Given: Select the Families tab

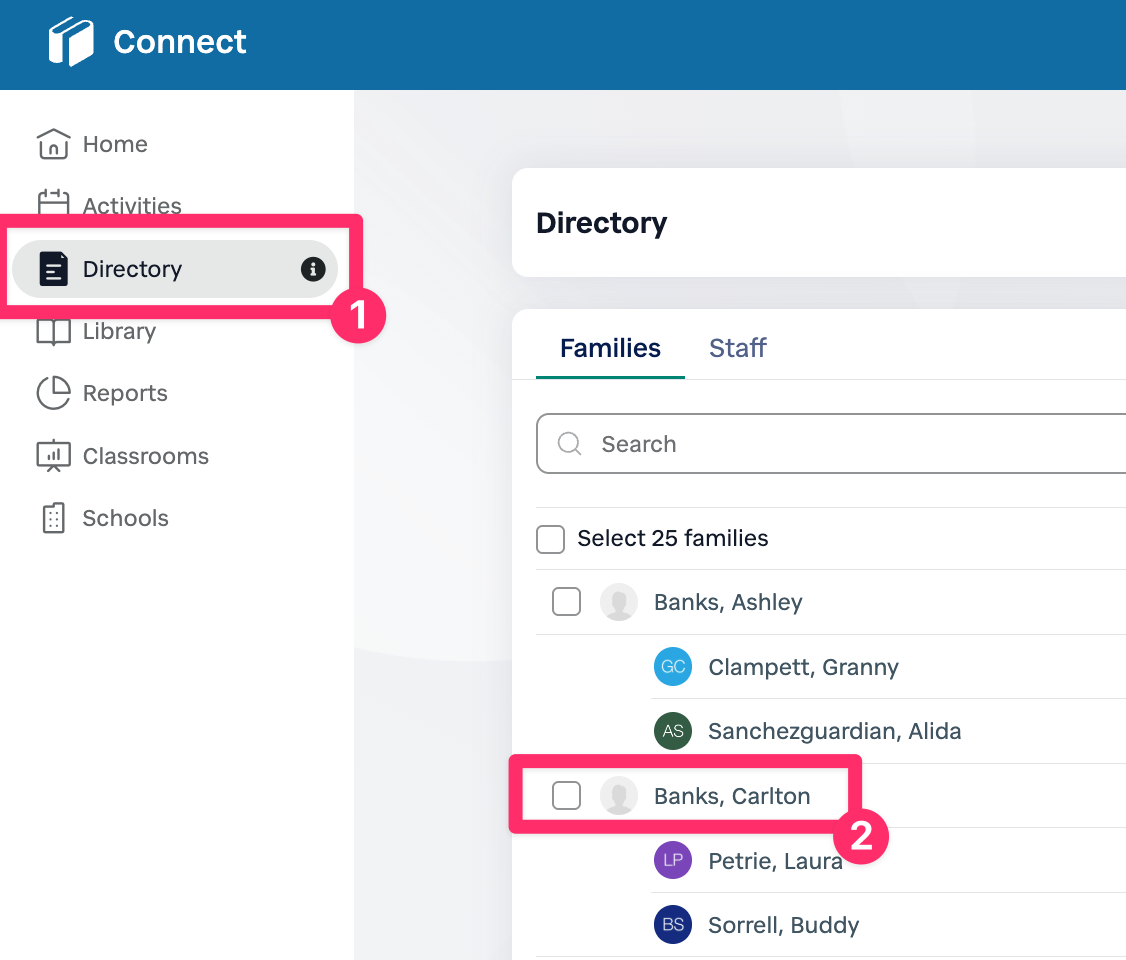Looking at the screenshot, I should (x=610, y=348).
